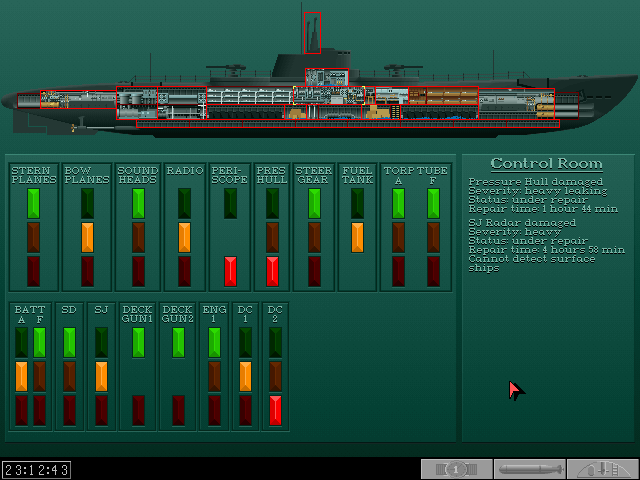Open the torpedo status screen icon
Viewport: 640px width, 480px height.
pos(529,469)
